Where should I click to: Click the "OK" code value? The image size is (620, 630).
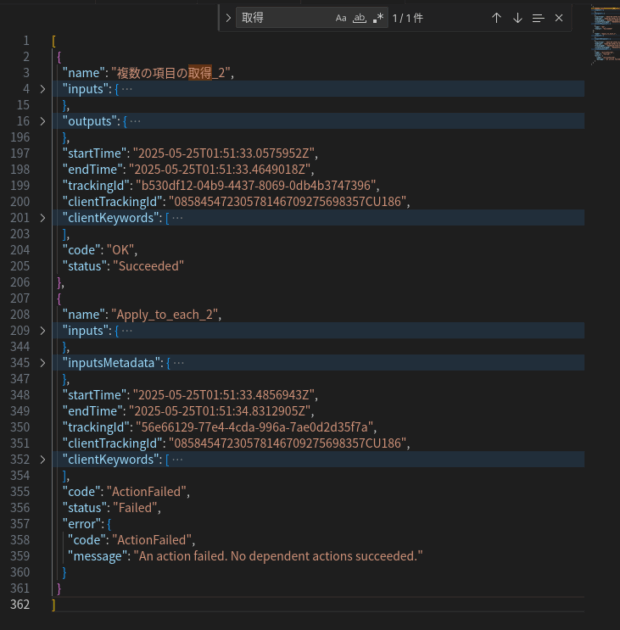(x=120, y=250)
